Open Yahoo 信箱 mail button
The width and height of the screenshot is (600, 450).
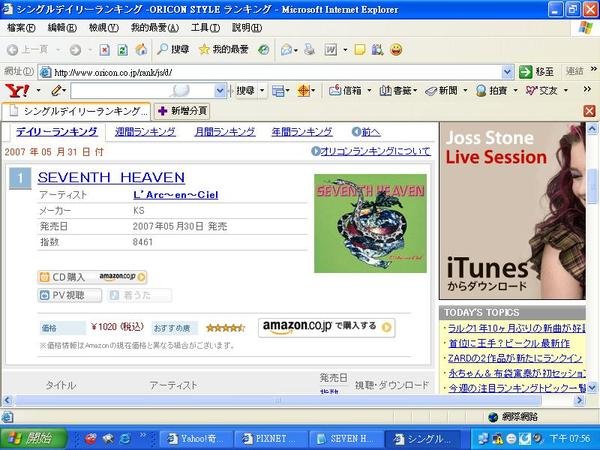346,91
